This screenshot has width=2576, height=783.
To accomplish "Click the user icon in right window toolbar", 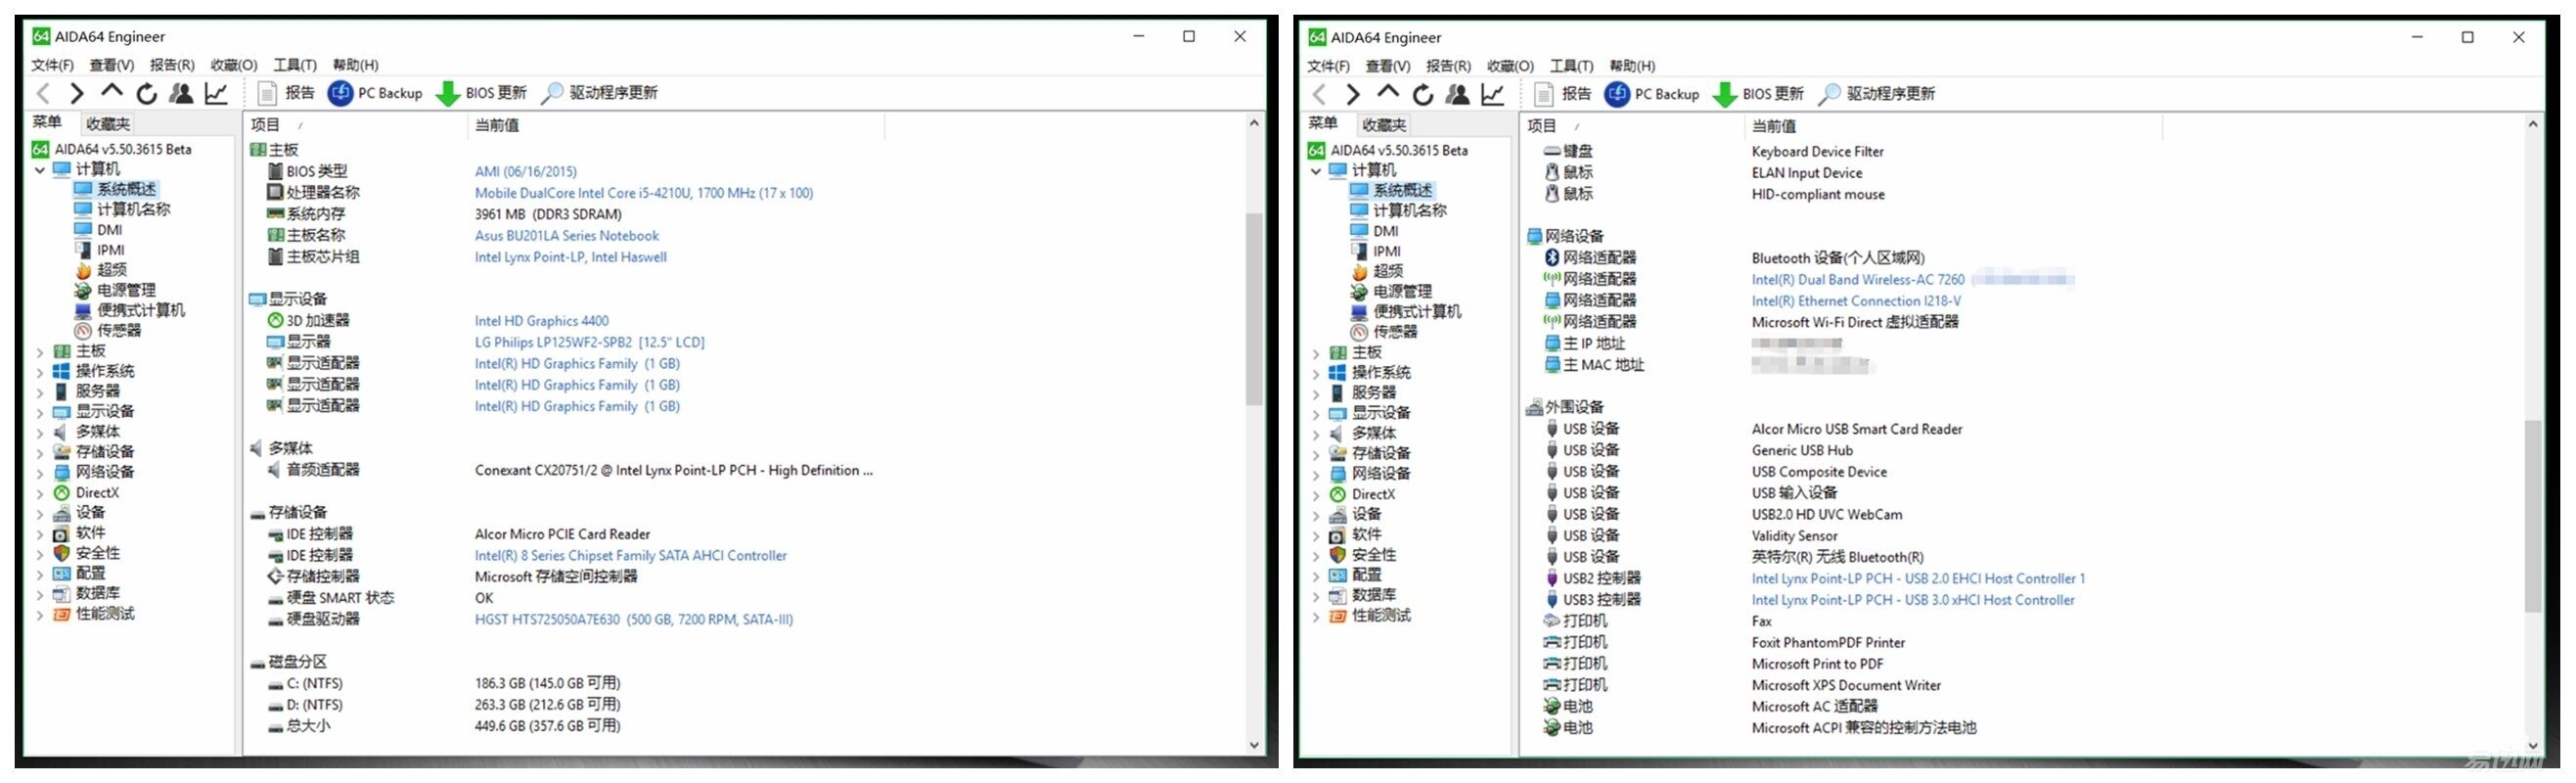I will click(1458, 95).
